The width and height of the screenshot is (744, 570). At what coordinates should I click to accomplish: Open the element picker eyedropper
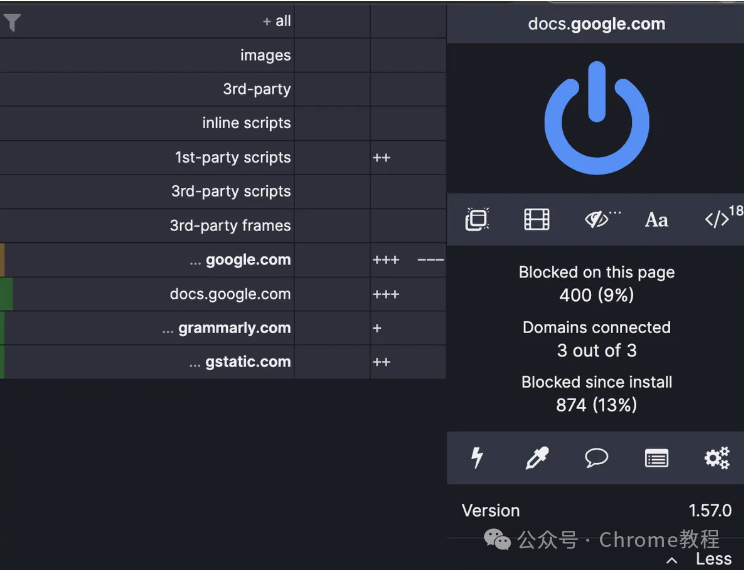(x=537, y=458)
